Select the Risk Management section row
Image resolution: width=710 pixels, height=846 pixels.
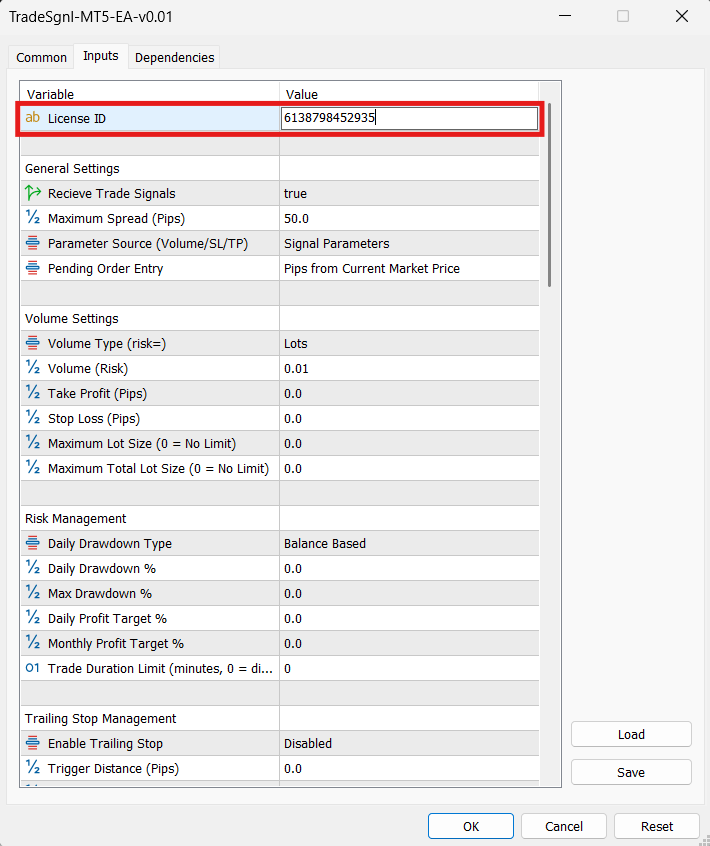click(x=279, y=518)
